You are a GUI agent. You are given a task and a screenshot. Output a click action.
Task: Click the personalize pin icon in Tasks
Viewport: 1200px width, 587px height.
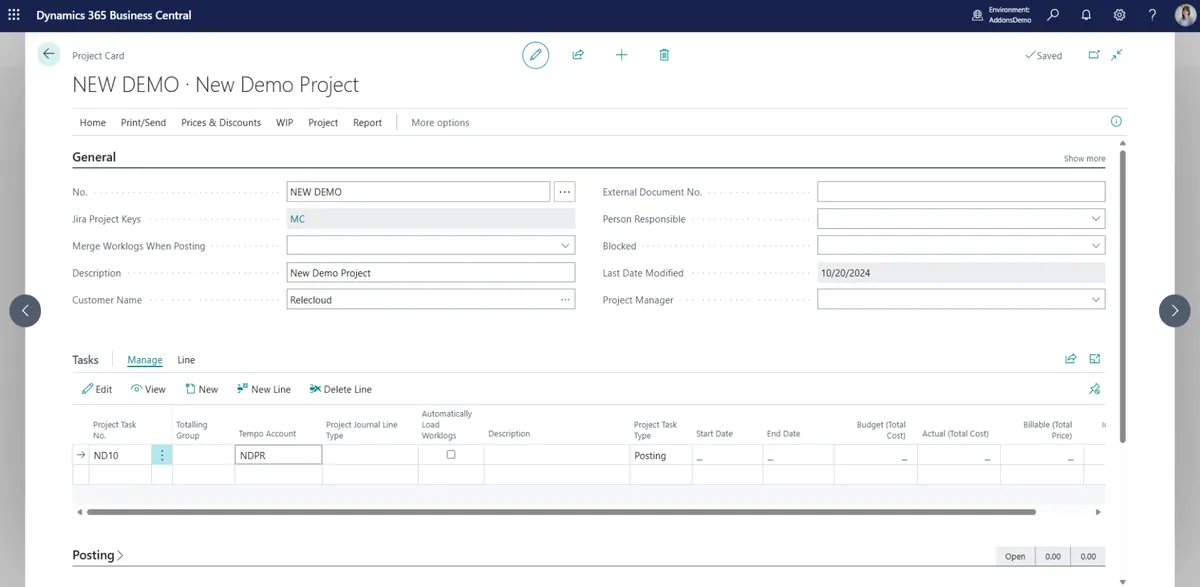coord(1095,389)
